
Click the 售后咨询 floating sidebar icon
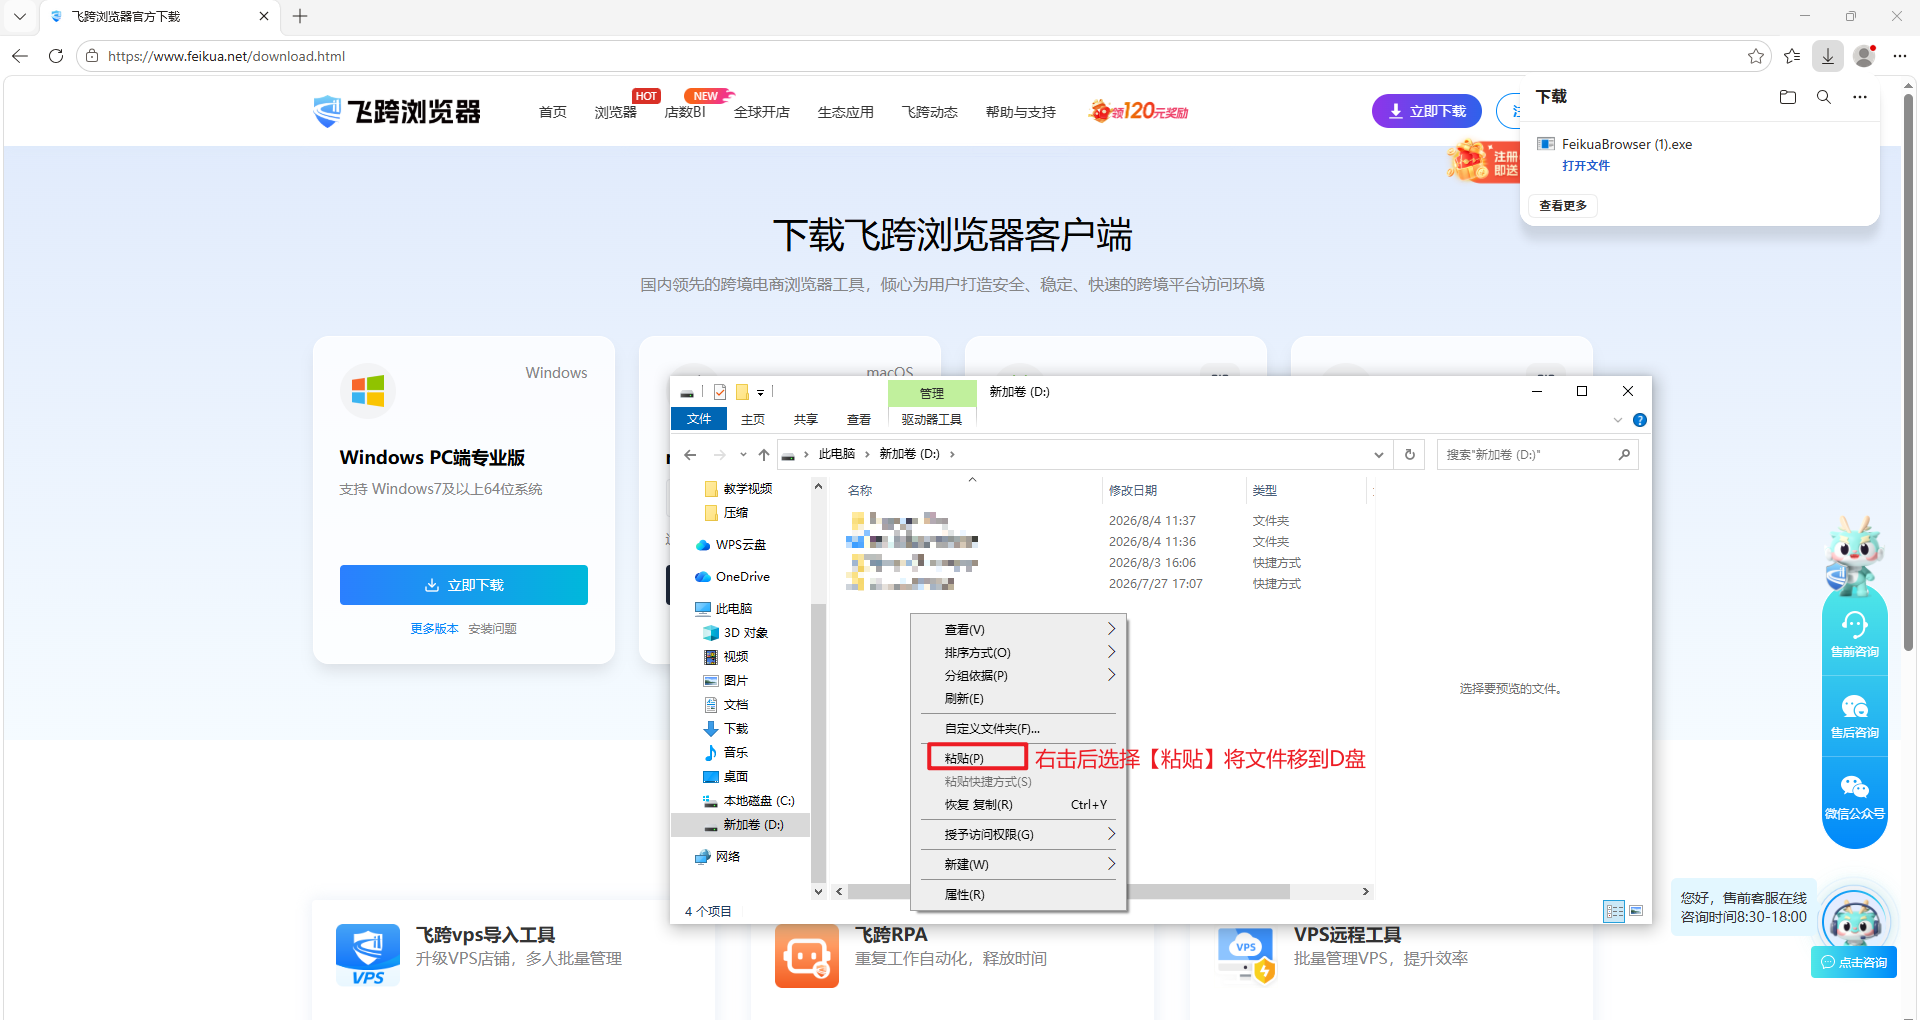tap(1855, 716)
